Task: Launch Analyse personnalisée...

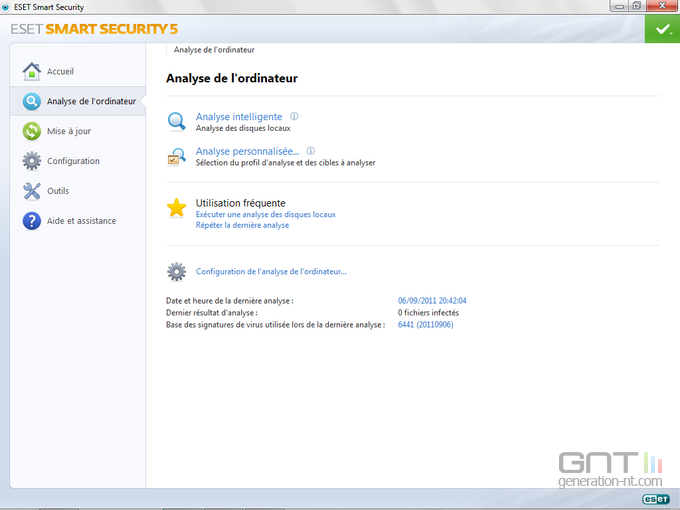Action: pos(247,151)
